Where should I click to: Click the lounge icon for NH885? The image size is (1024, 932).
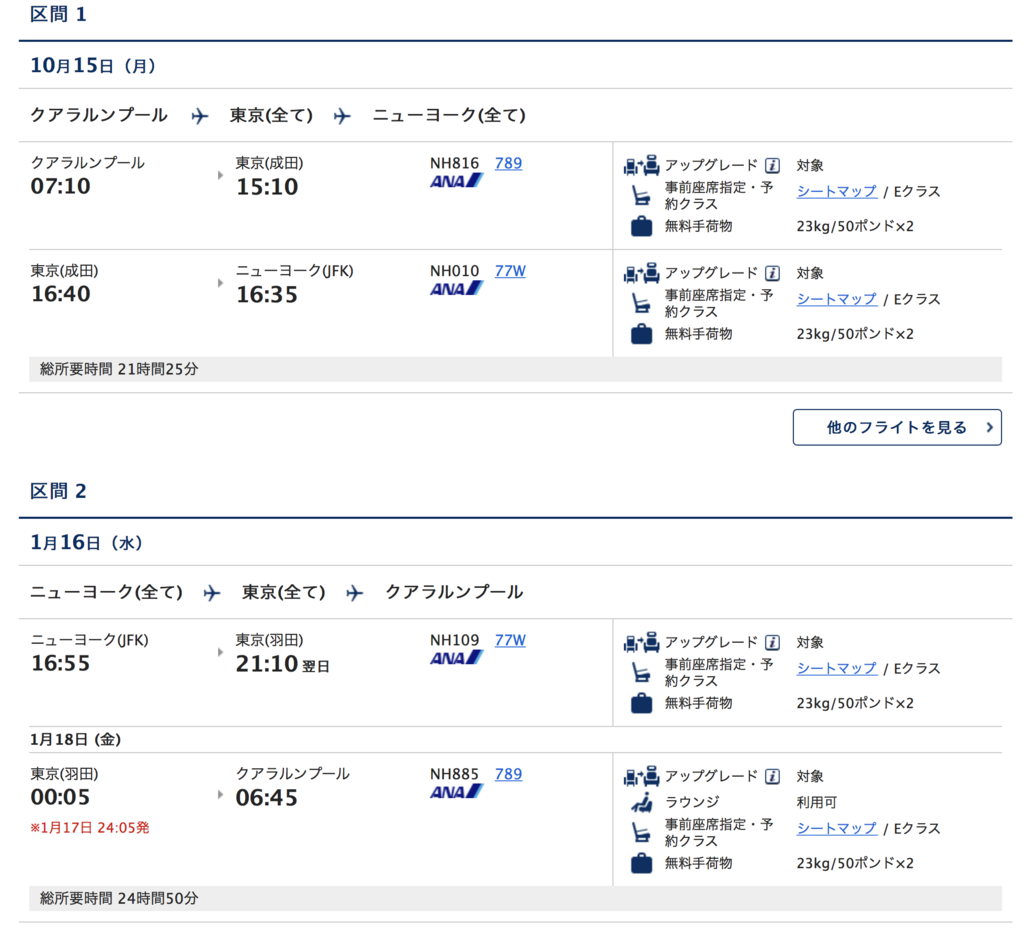point(642,802)
